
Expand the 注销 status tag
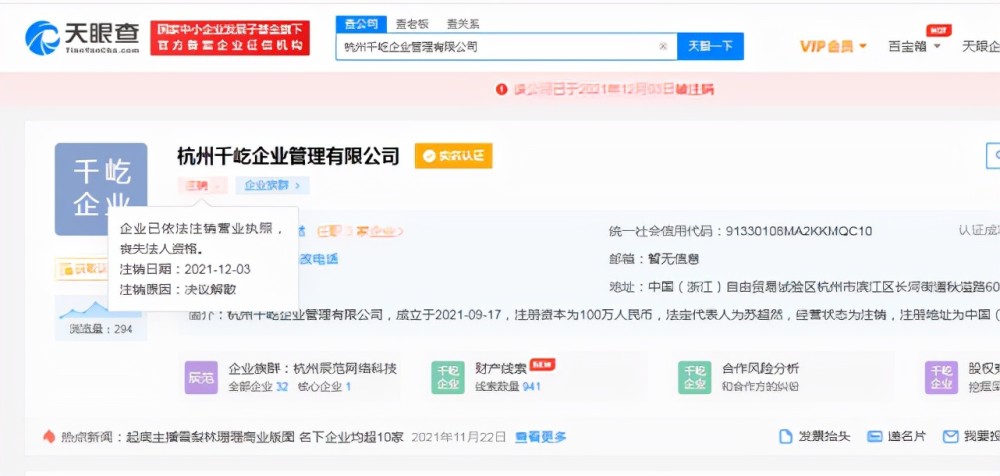(202, 186)
